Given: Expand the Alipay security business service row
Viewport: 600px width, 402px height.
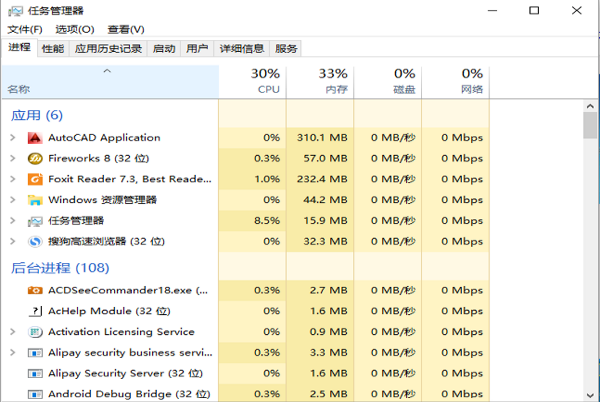Looking at the screenshot, I should click(12, 353).
